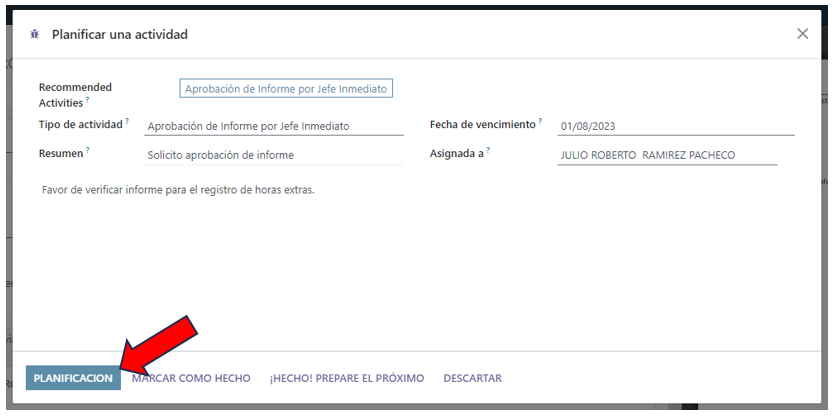
Task: Click the Resumen field with Solicito aprobación text
Action: (273, 155)
